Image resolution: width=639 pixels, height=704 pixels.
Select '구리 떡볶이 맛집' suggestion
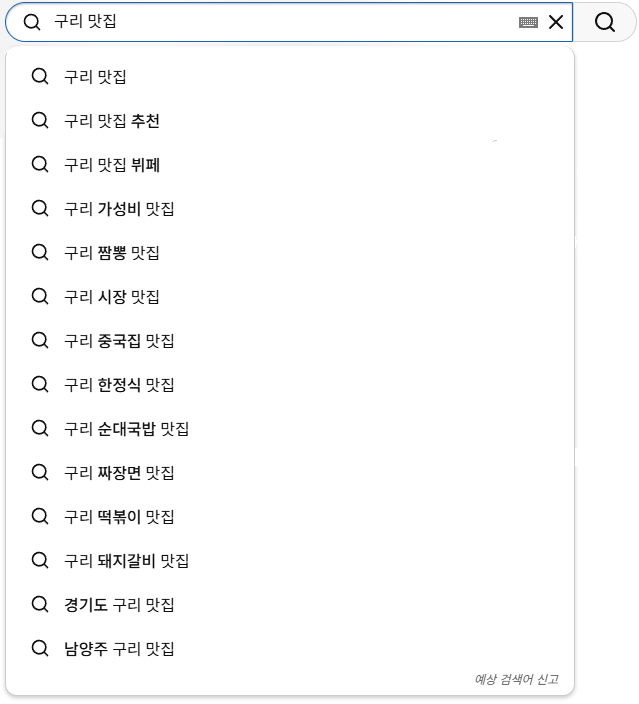tap(119, 517)
